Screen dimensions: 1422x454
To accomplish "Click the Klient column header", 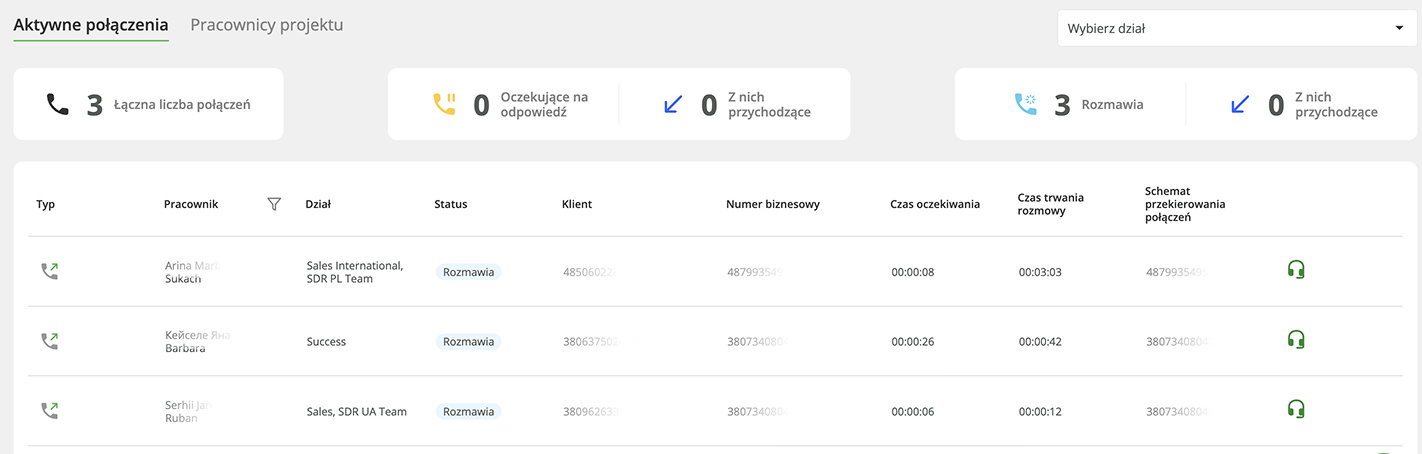I will click(577, 204).
